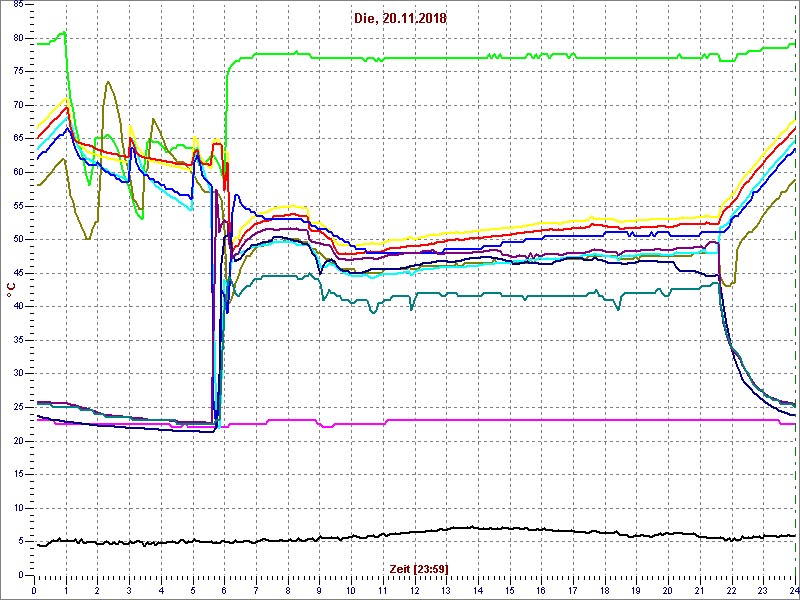Viewport: 800px width, 600px height.
Task: Click the '°C' temperature unit label
Action: (x=11, y=290)
